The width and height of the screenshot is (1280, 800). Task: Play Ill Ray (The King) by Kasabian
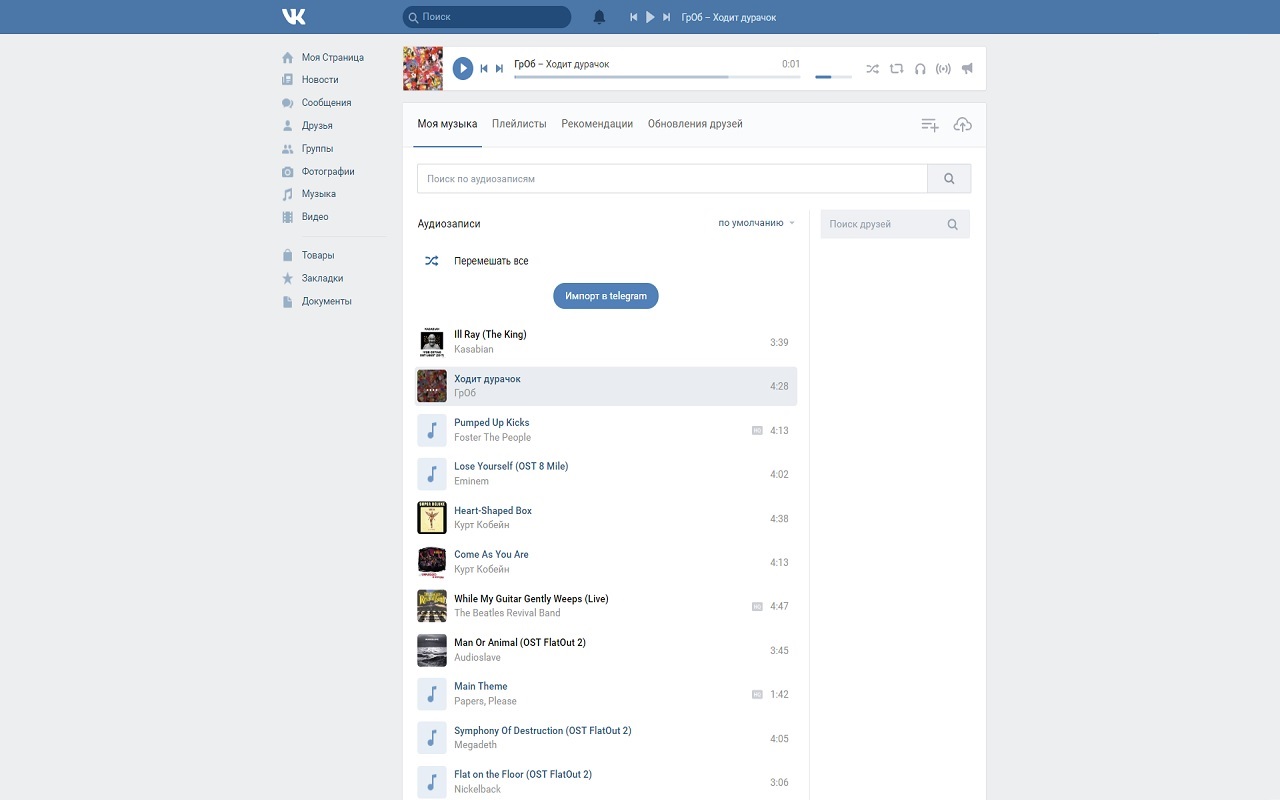[606, 342]
